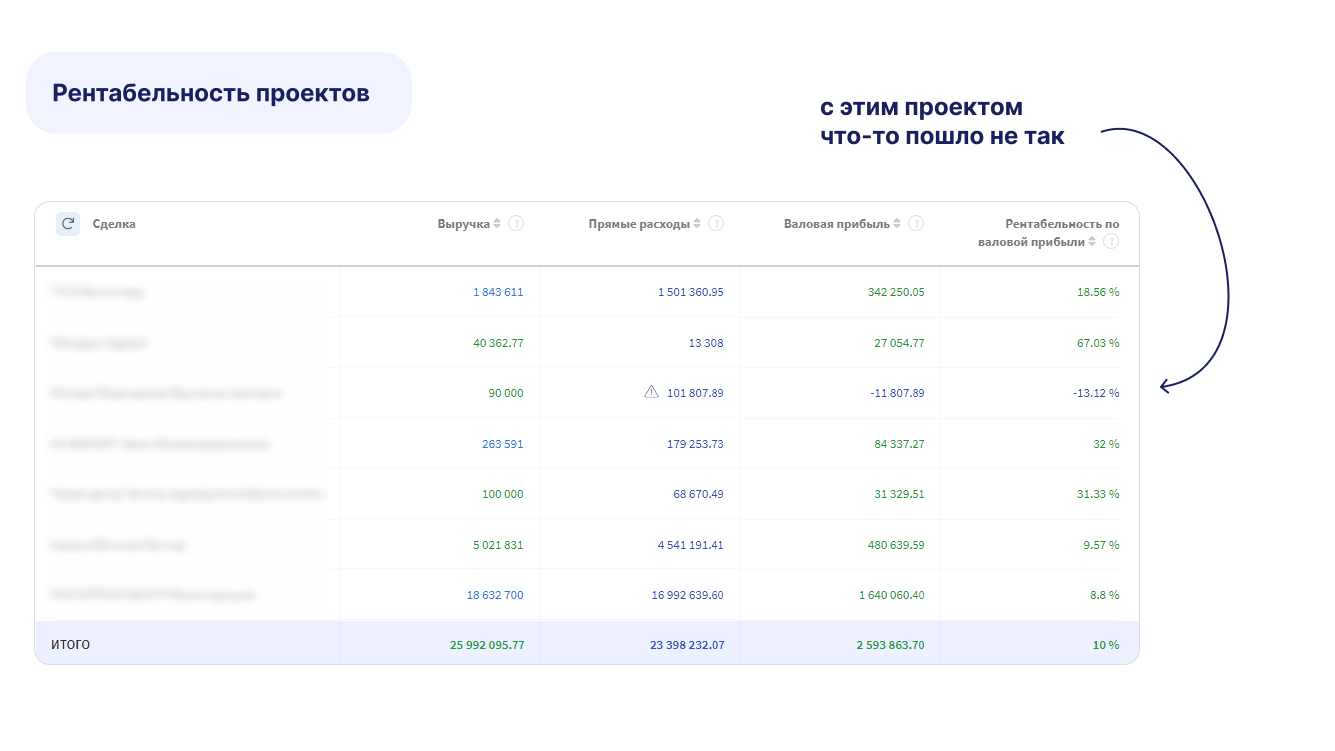Open the help tooltip icon for Выручка

(516, 224)
